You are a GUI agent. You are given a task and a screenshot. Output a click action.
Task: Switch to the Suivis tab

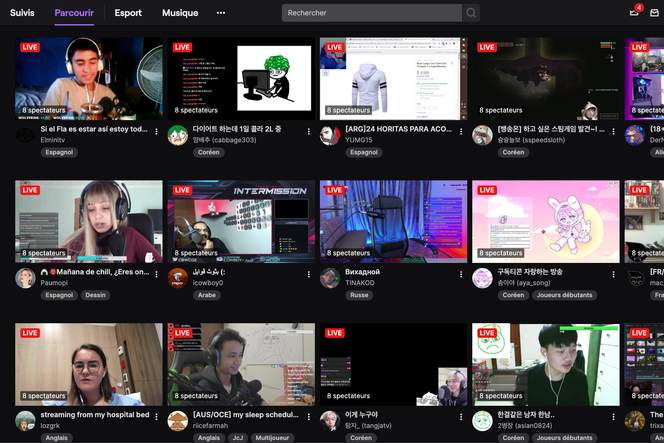(22, 13)
